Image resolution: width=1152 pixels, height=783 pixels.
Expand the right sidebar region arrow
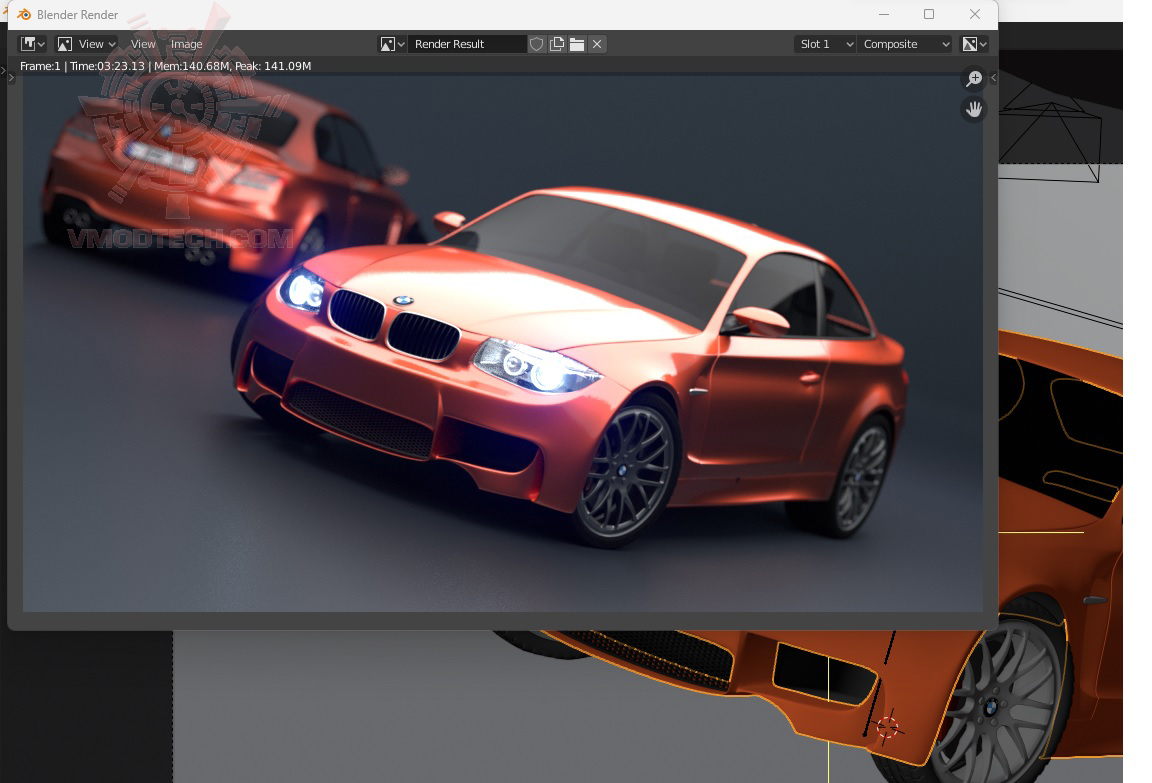993,77
